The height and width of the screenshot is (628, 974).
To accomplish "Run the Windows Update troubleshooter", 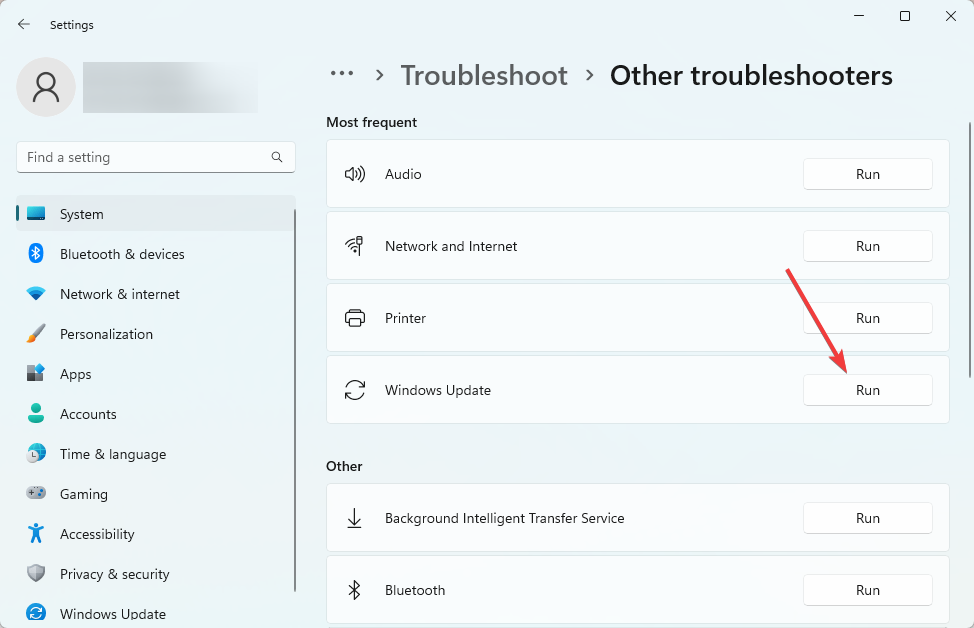I will pos(868,390).
